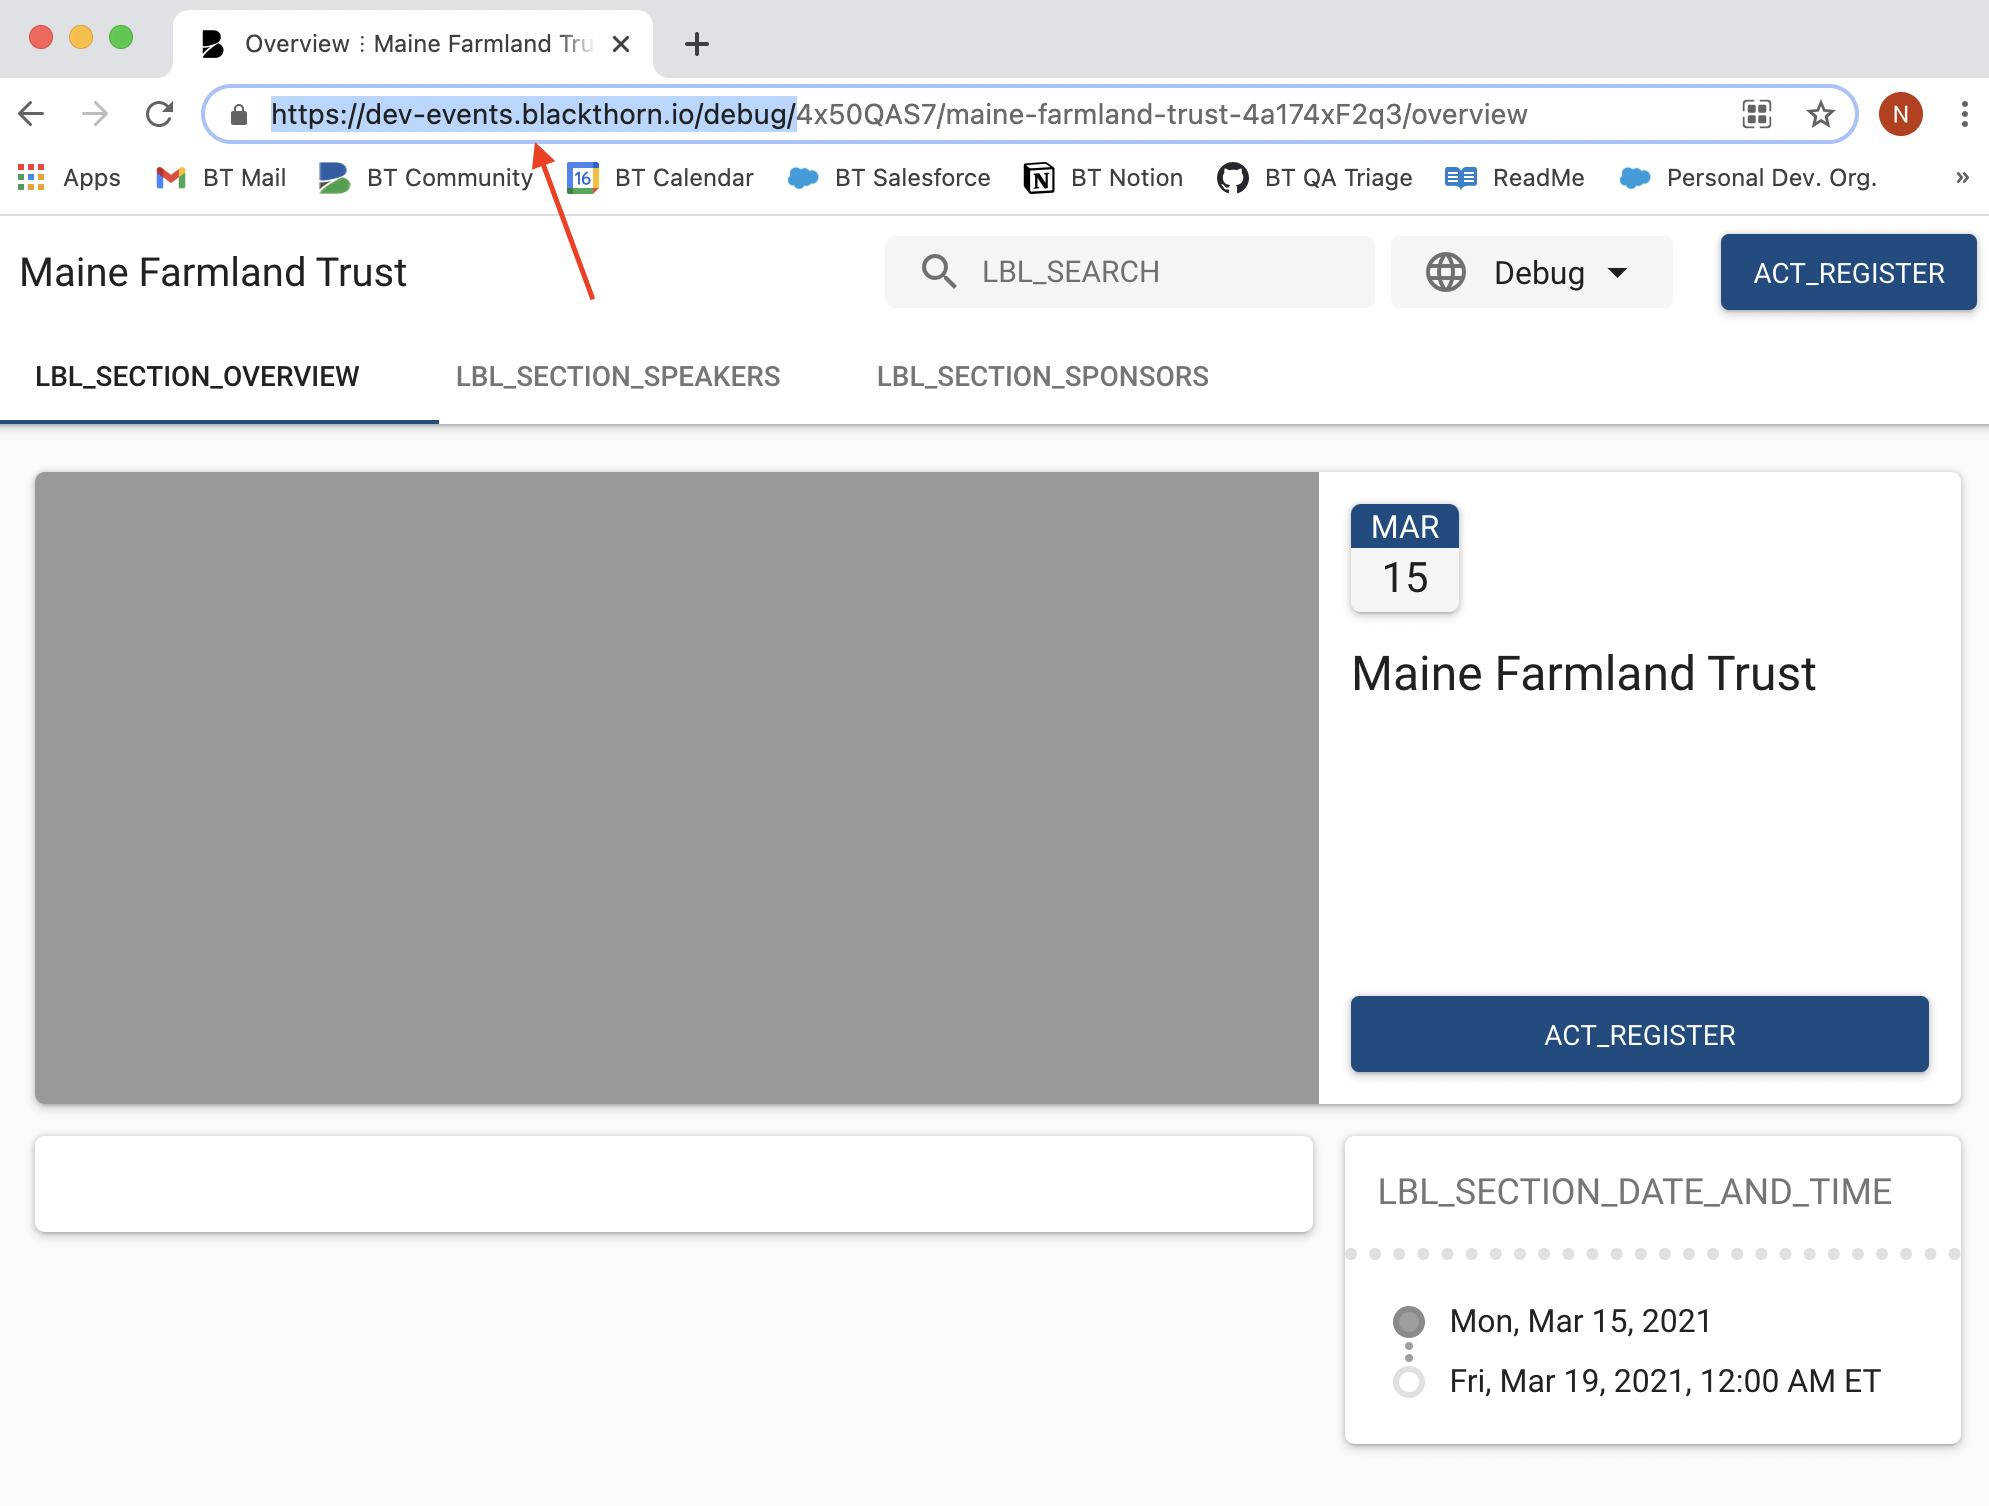Click the LBL_SECTION_DATE_AND_TIME heading
Screen dimensions: 1989x1506
[1635, 1191]
